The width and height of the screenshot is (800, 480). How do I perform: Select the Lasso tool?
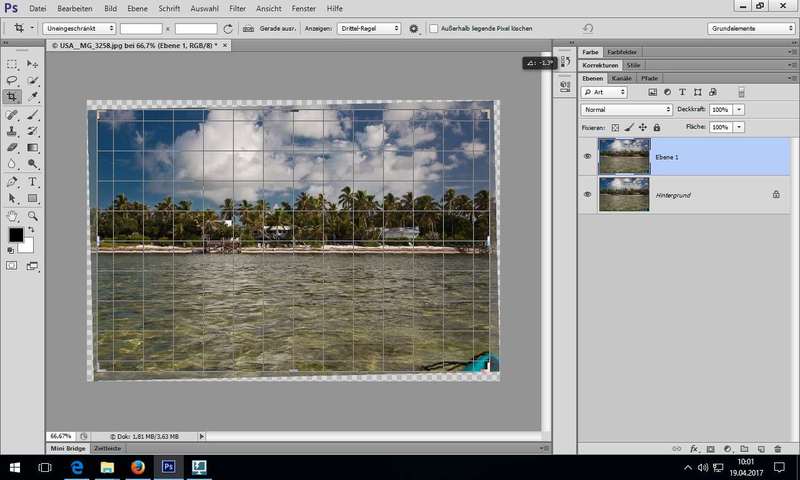[x=12, y=80]
